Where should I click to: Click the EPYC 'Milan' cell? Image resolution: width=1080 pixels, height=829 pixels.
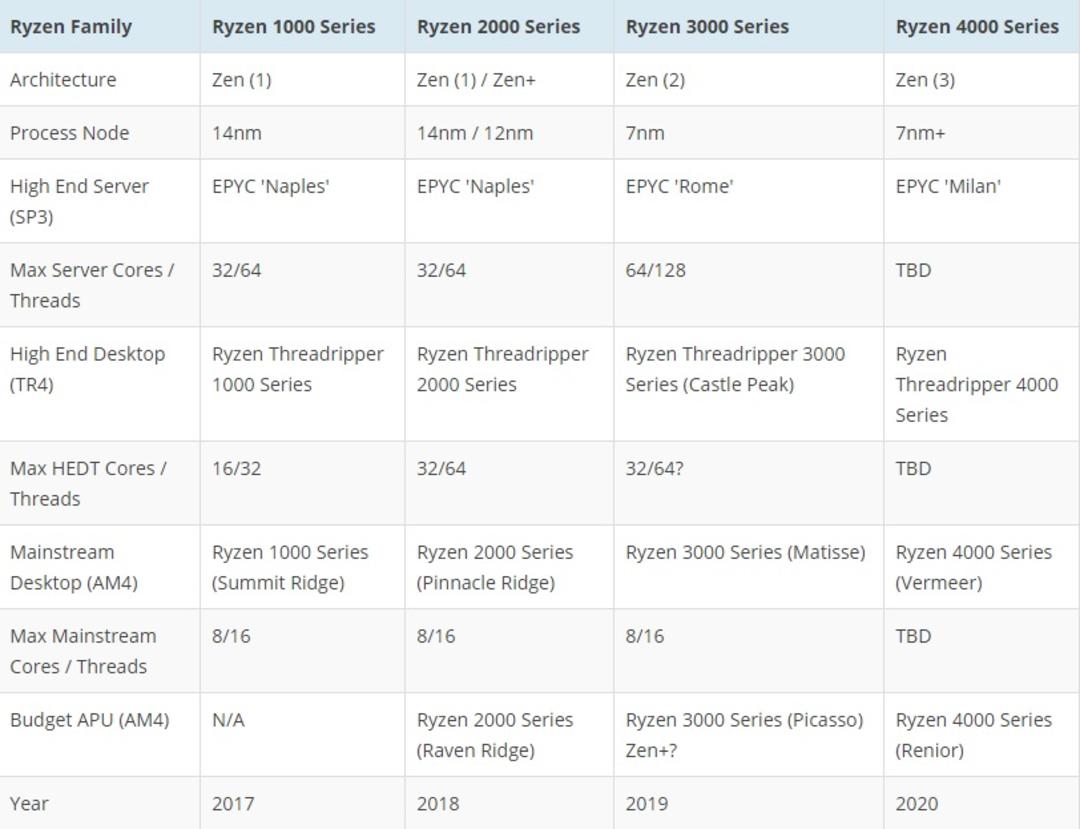982,201
